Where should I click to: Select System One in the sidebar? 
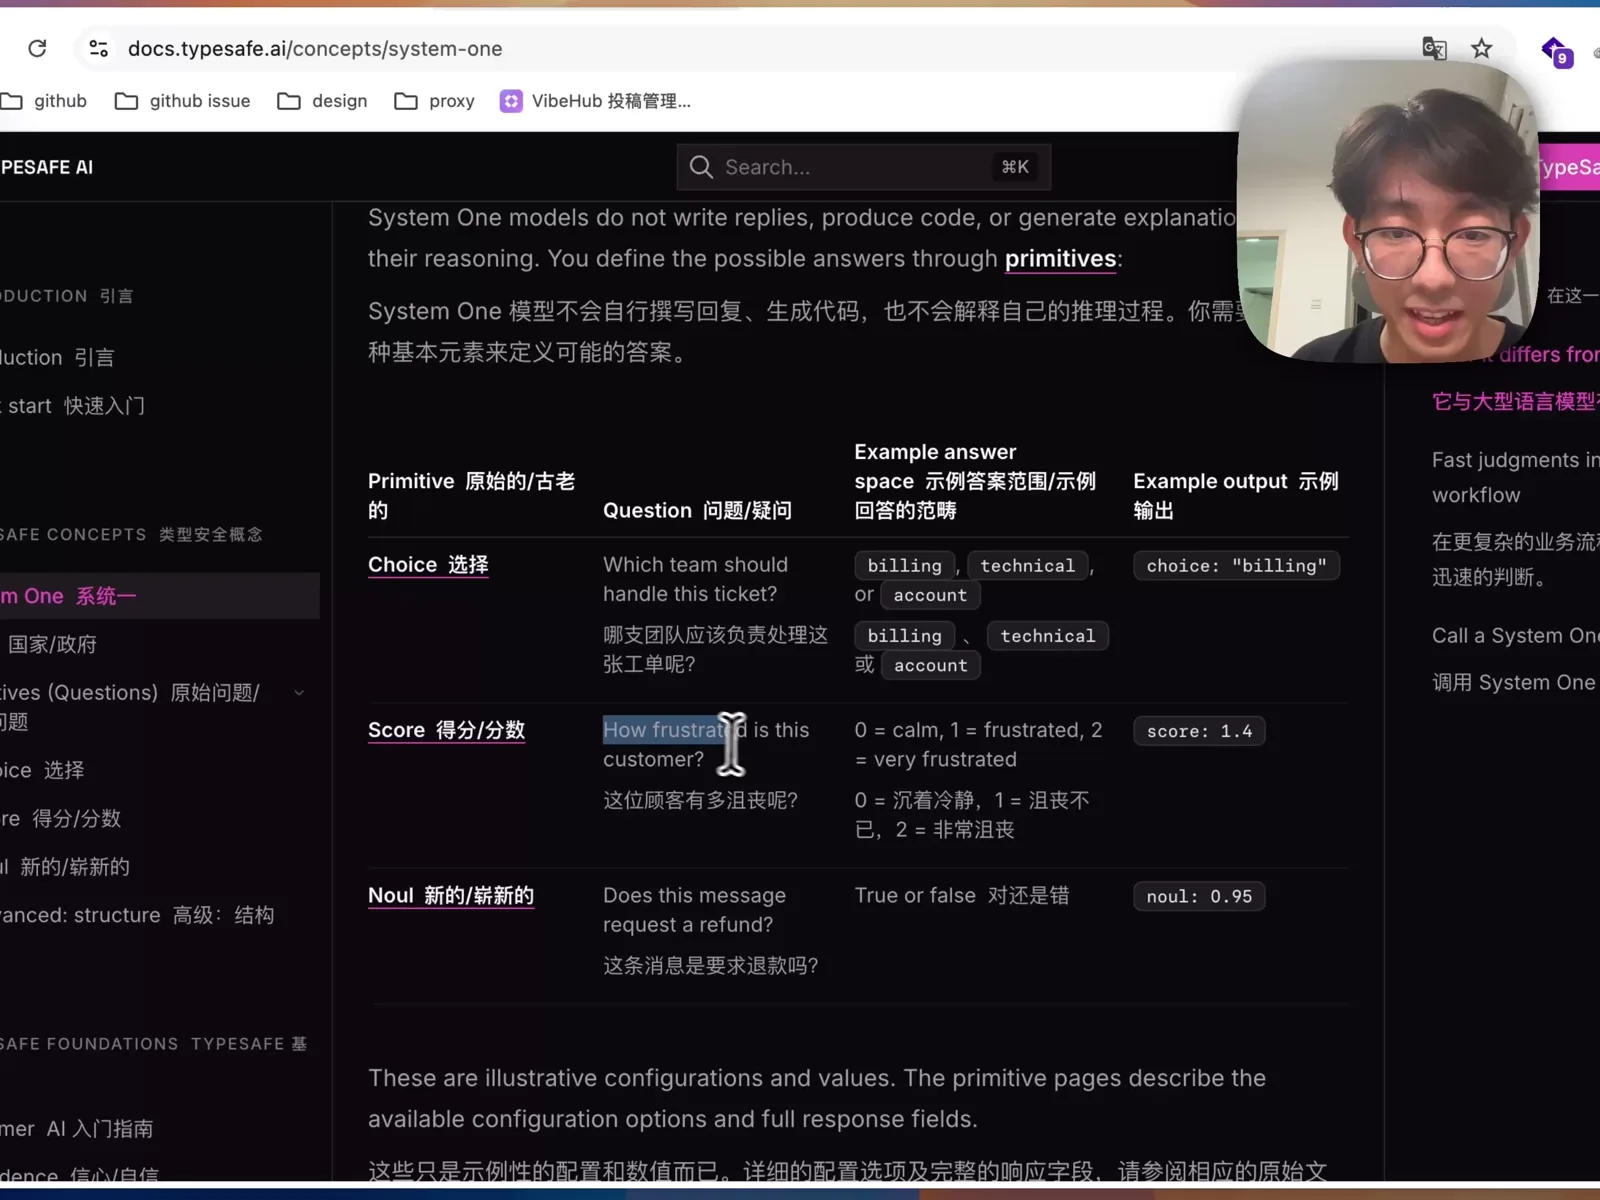coord(160,596)
